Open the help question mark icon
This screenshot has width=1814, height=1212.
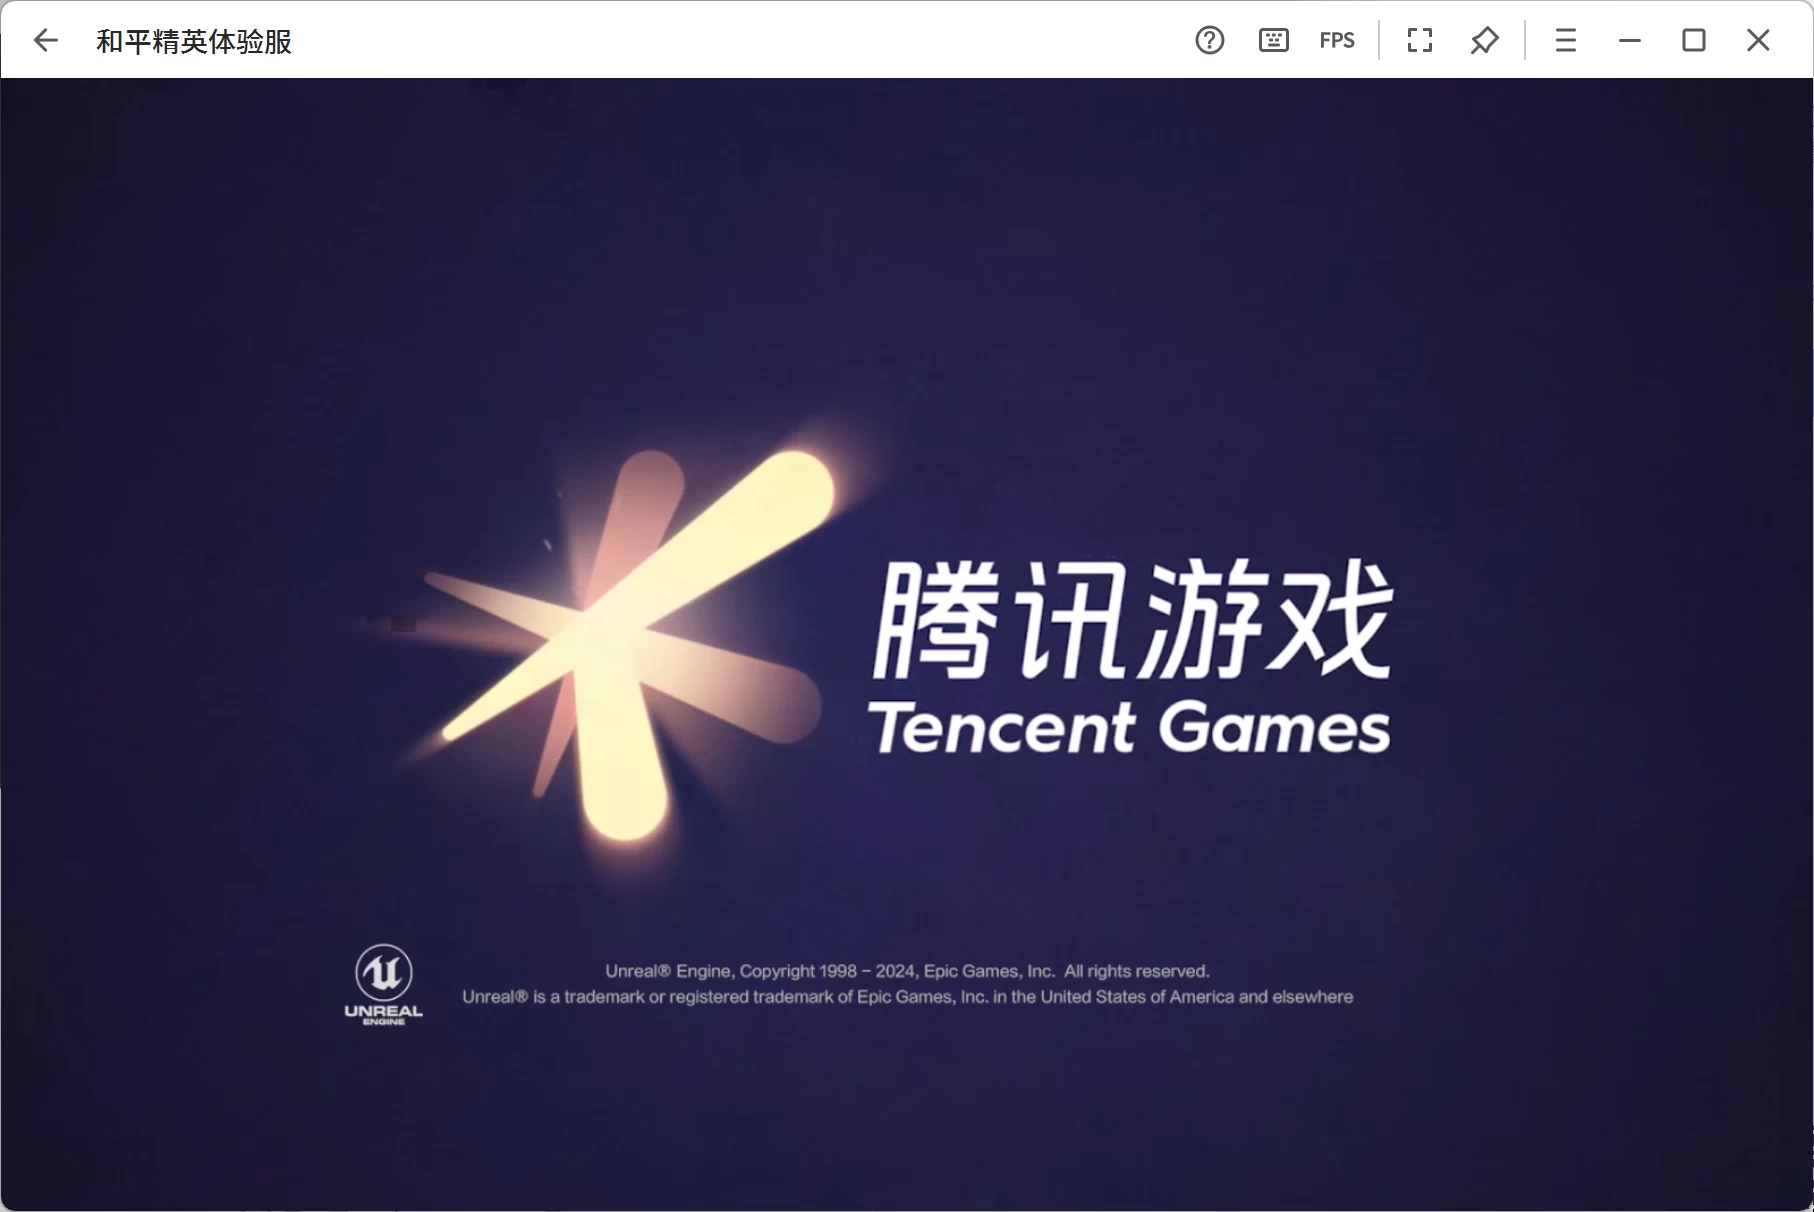(1209, 40)
